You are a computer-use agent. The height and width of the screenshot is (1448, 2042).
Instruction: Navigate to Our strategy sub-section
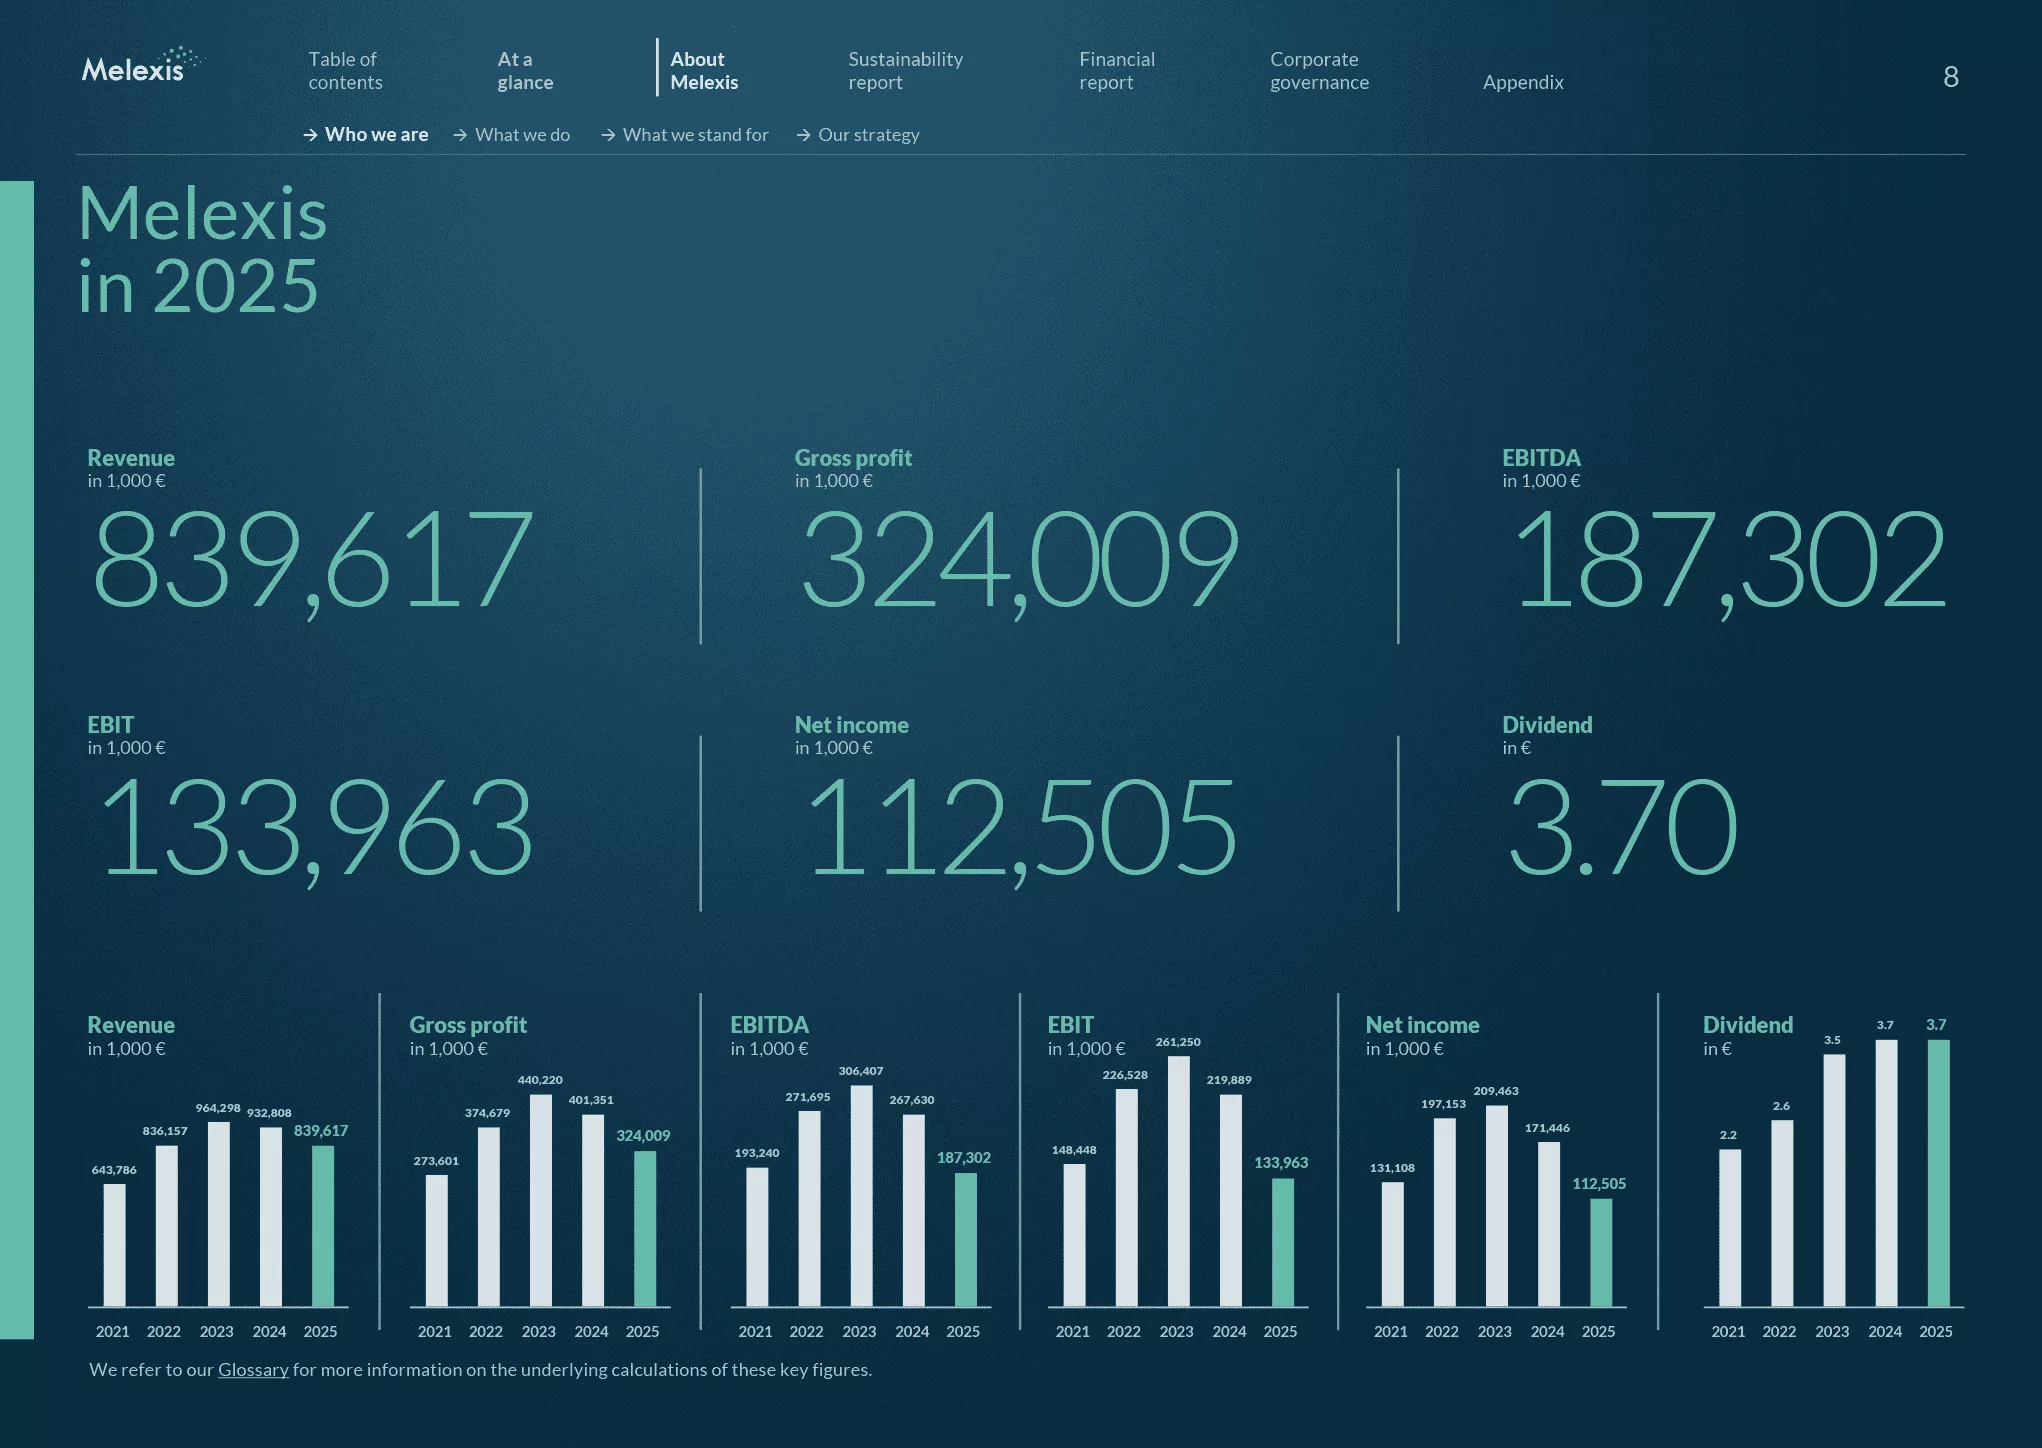pos(868,134)
